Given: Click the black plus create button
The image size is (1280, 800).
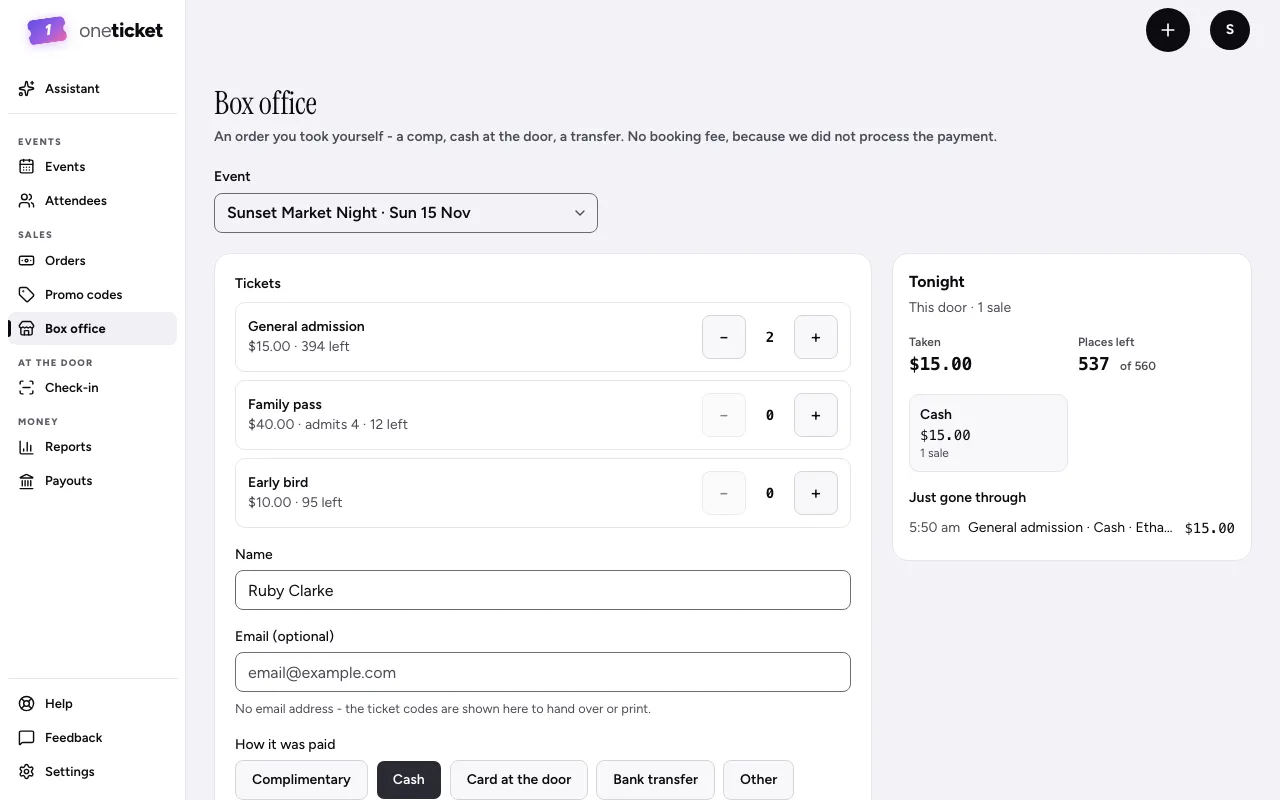Looking at the screenshot, I should (1168, 30).
